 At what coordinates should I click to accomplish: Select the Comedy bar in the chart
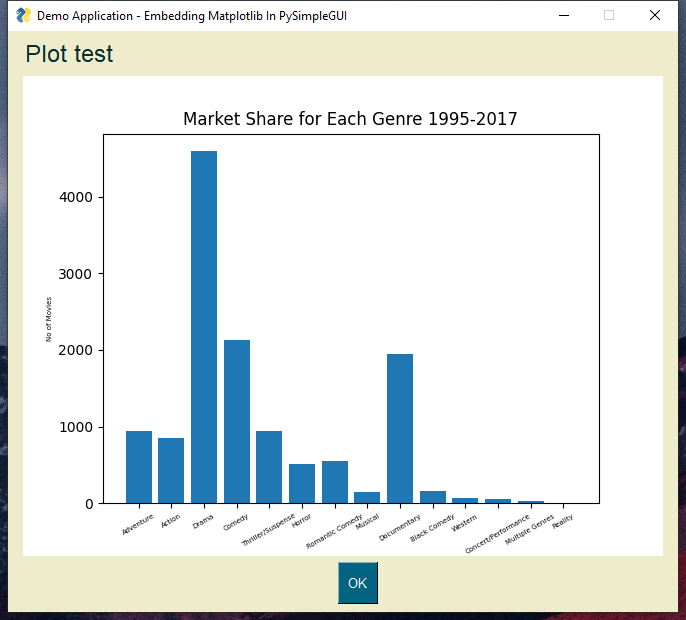[237, 421]
